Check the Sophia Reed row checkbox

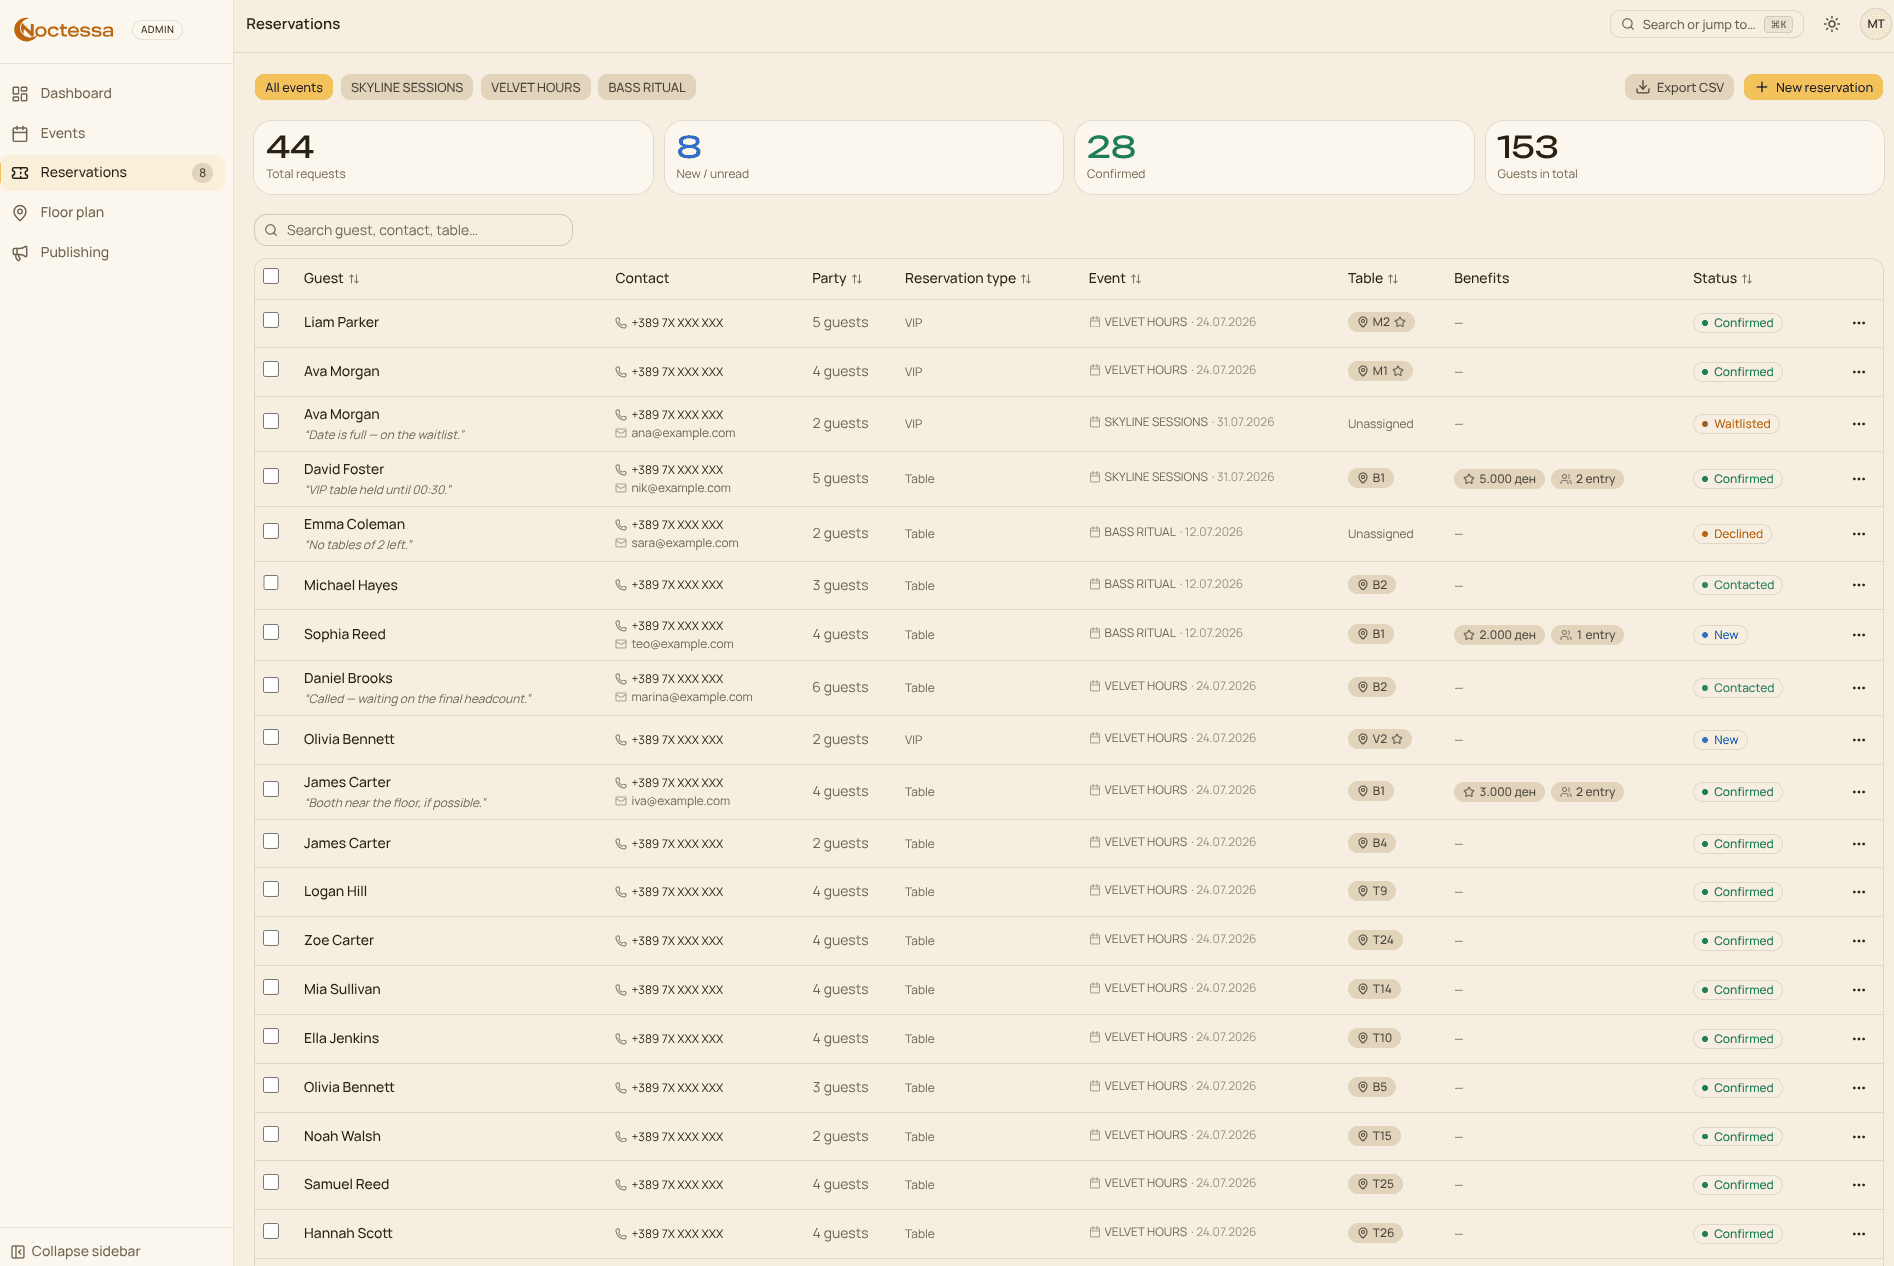(271, 632)
